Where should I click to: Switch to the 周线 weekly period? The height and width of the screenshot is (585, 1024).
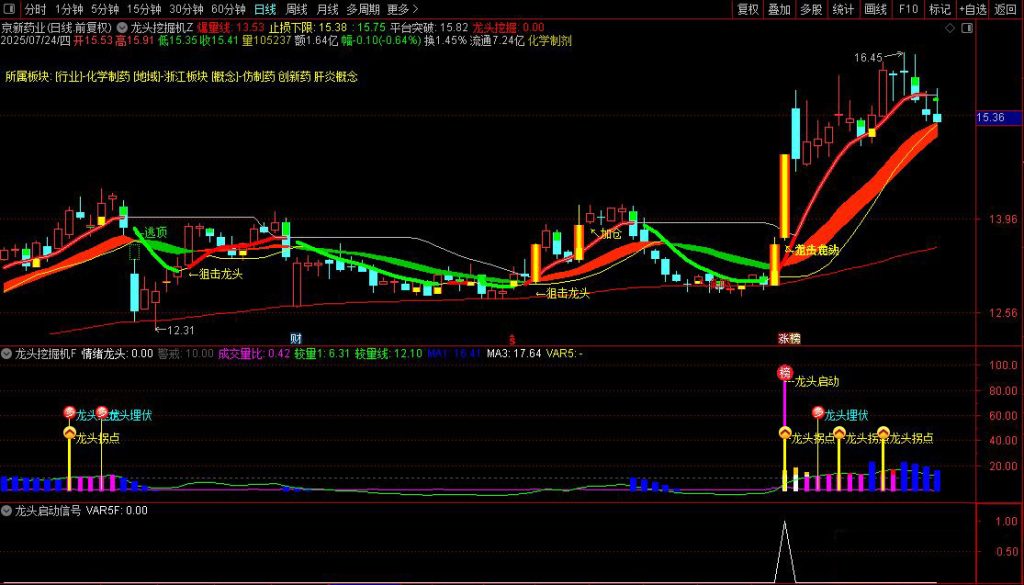(x=297, y=9)
